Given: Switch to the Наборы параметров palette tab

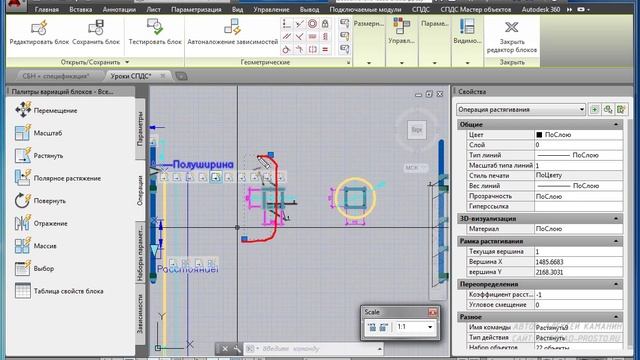Looking at the screenshot, I should (140, 252).
